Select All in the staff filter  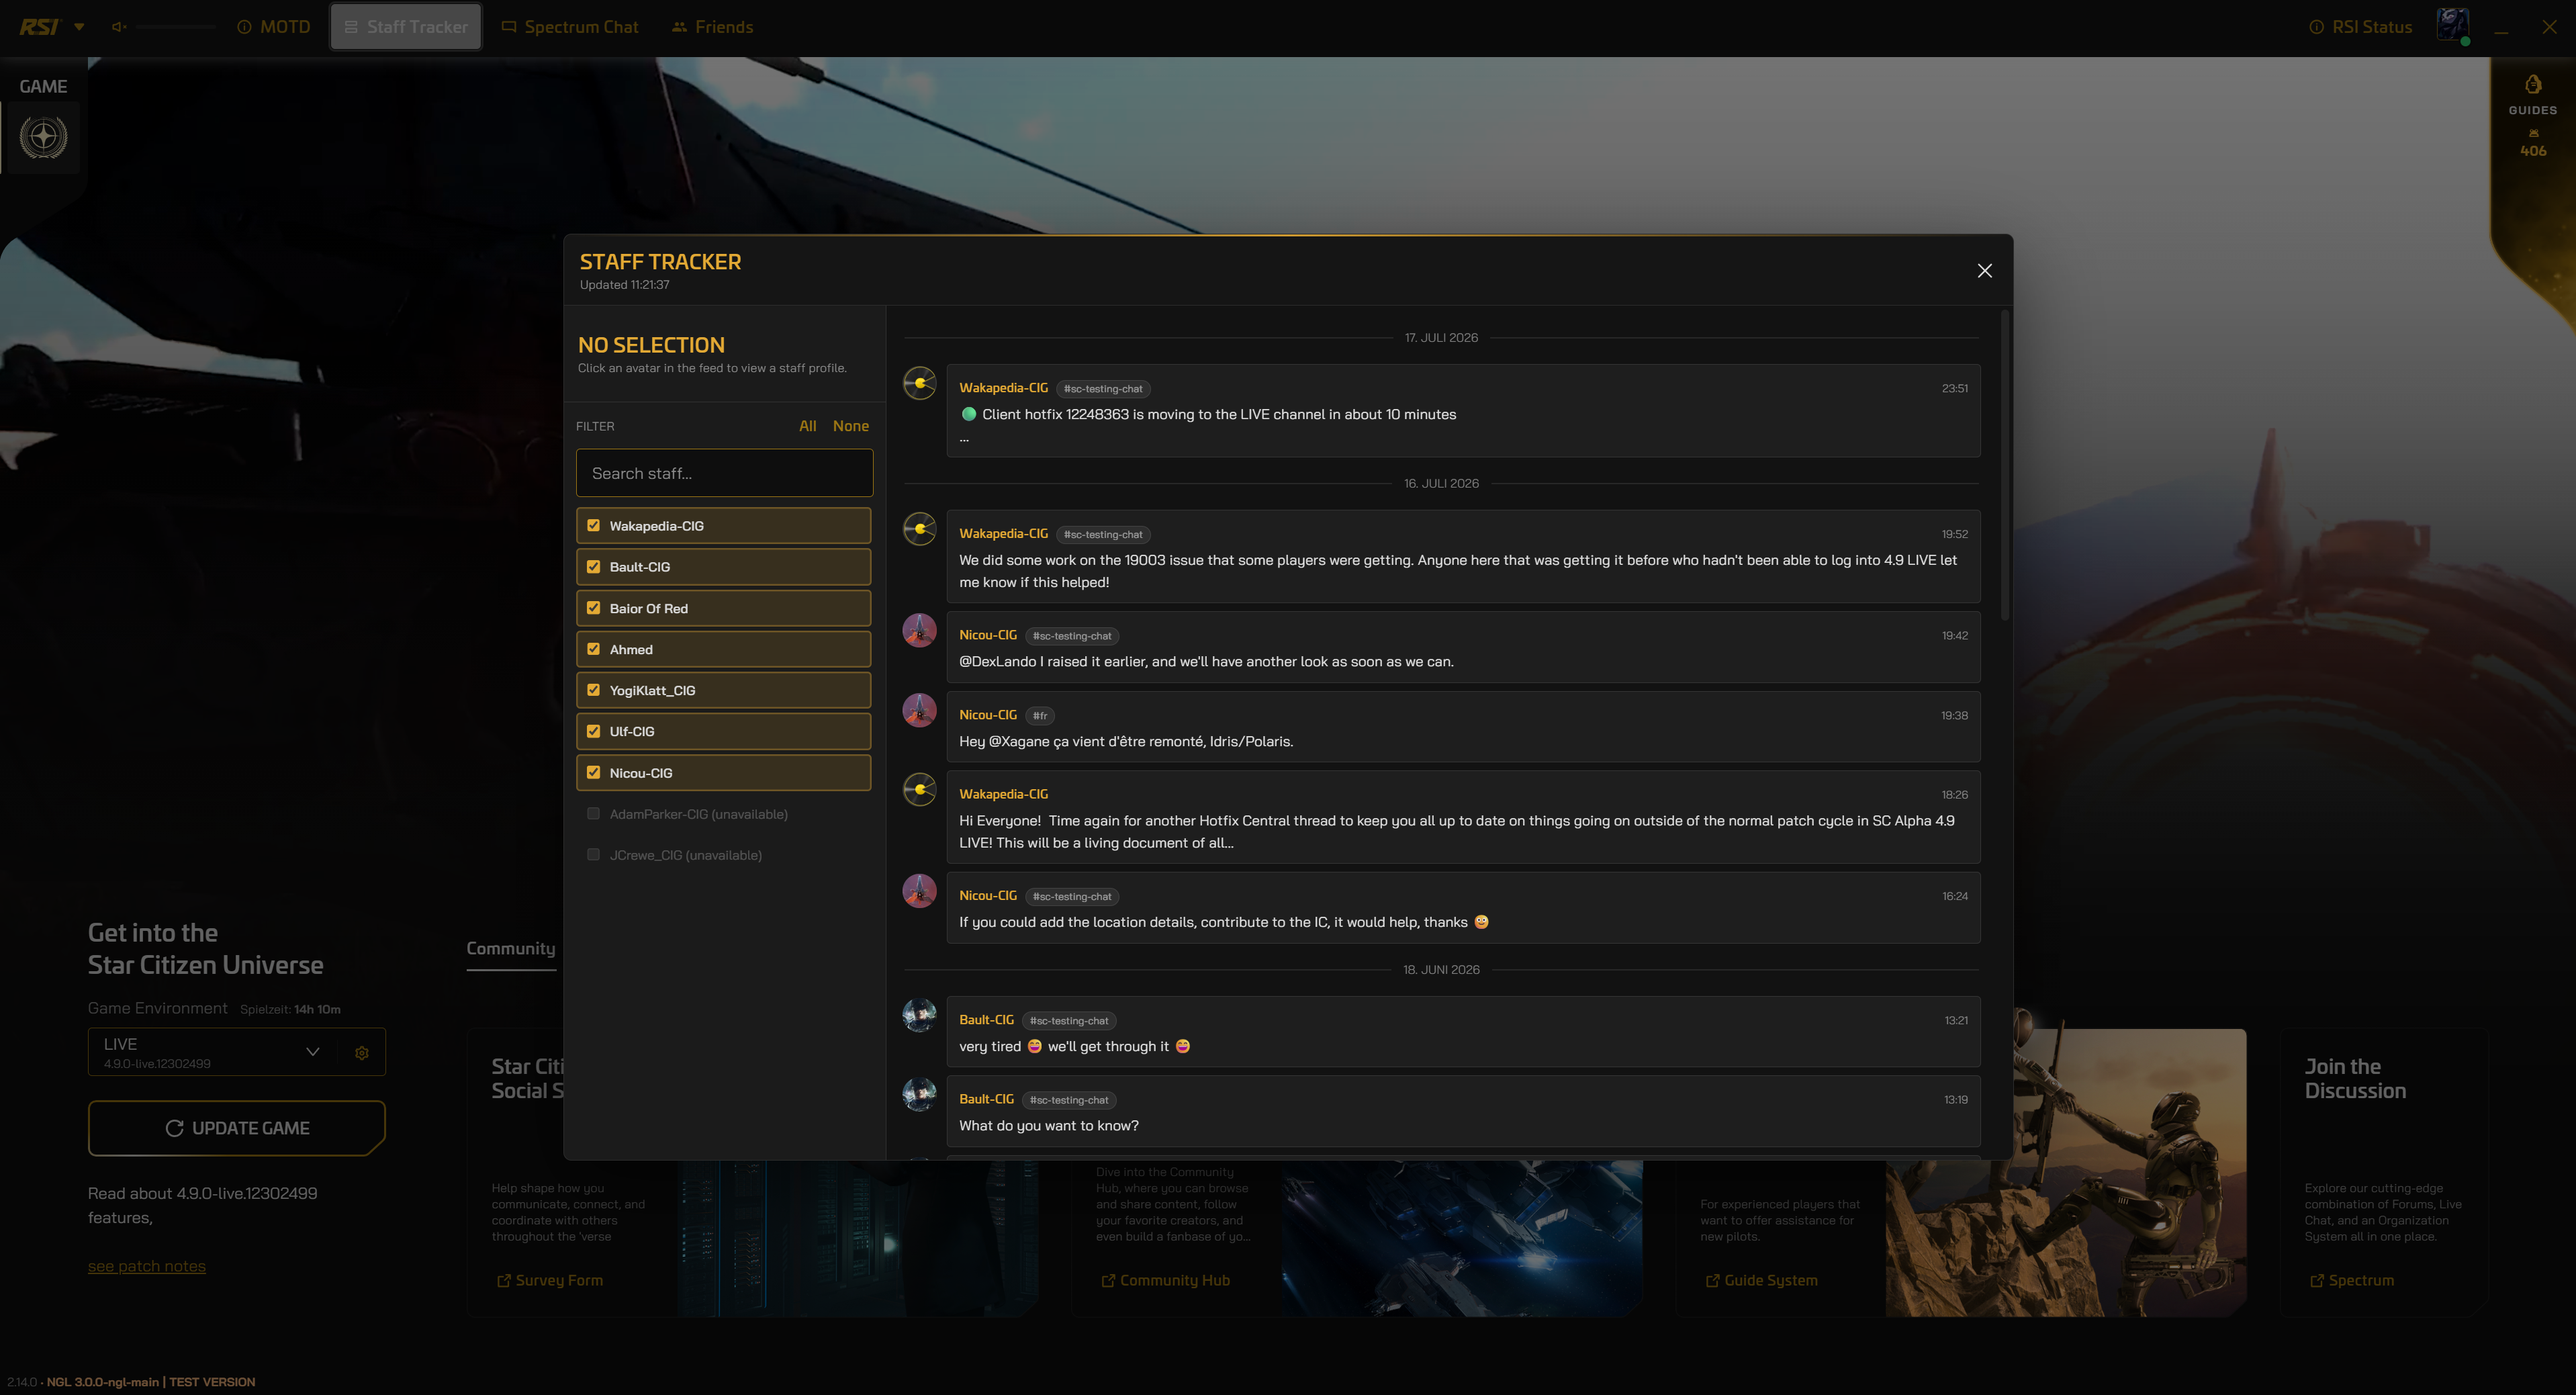807,426
